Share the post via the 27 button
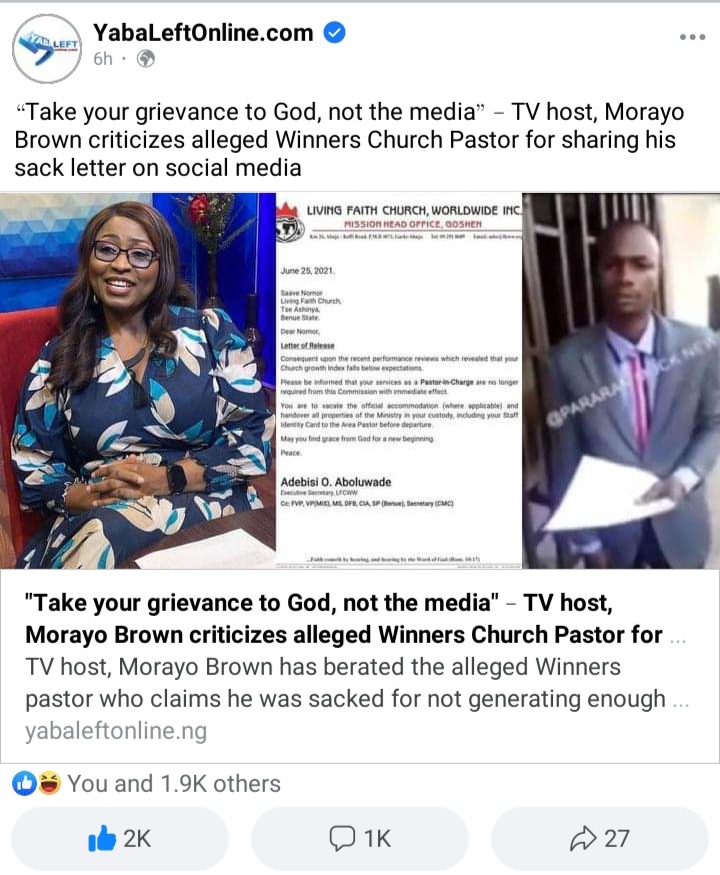The height and width of the screenshot is (875, 720). tap(599, 838)
